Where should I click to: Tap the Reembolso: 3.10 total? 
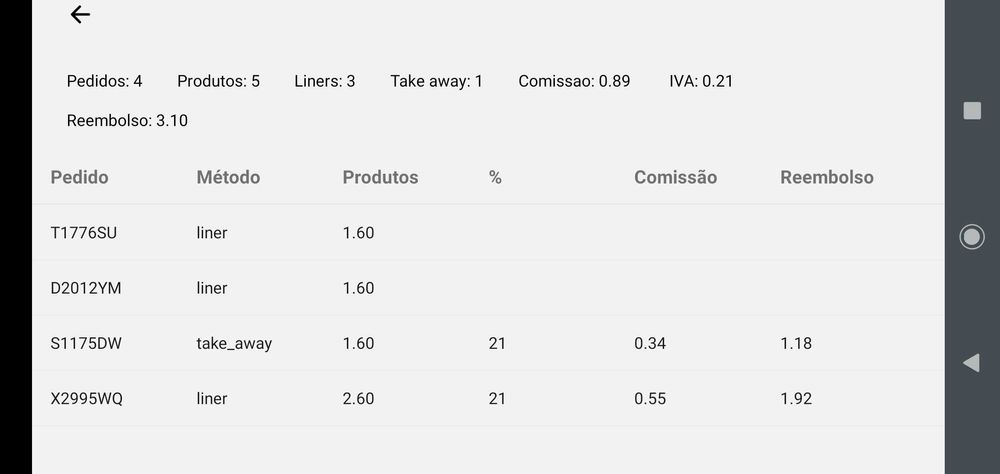[x=127, y=121]
